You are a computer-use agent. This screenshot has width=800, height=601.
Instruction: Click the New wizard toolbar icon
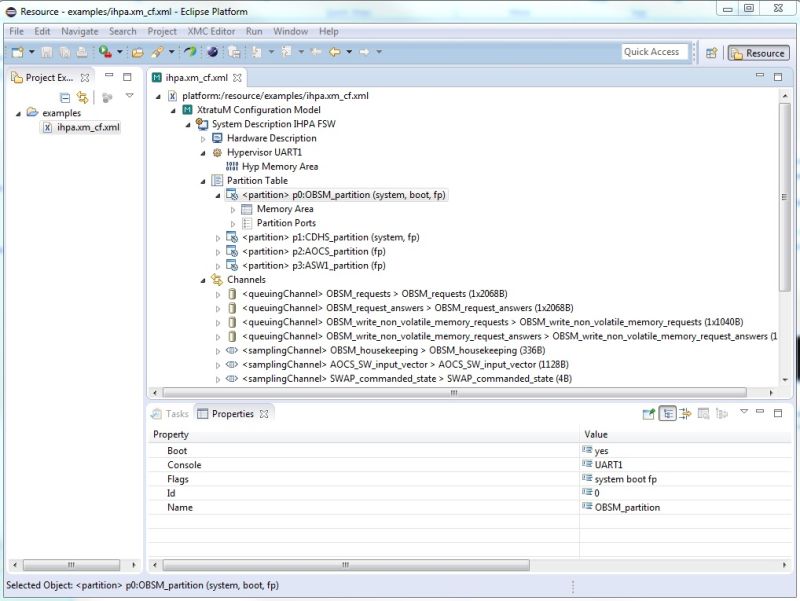[17, 52]
